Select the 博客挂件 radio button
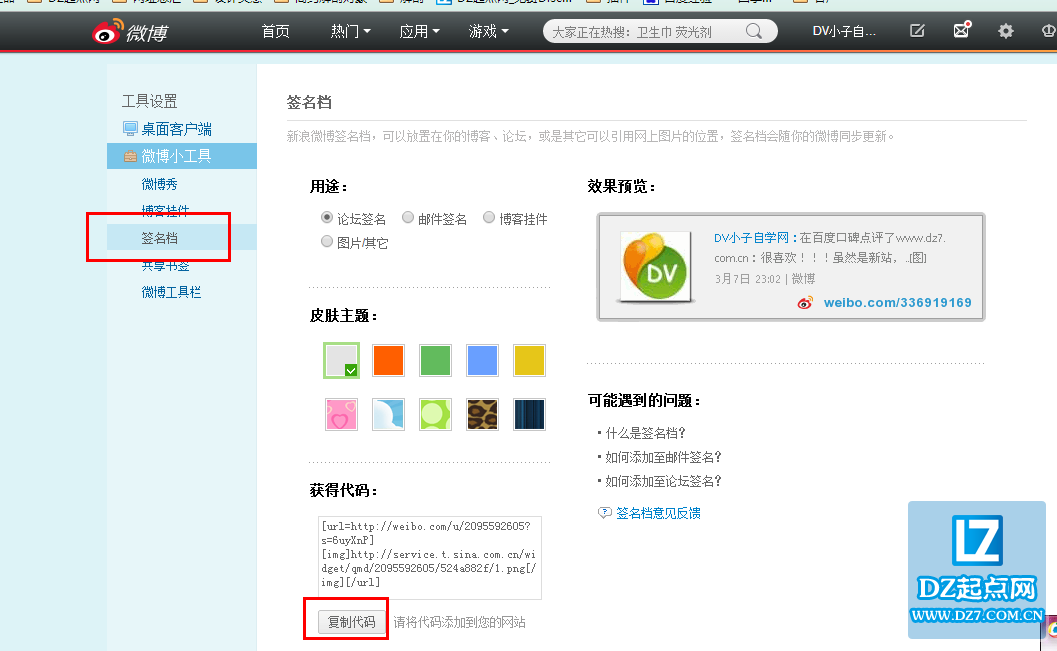This screenshot has width=1057, height=651. [489, 218]
